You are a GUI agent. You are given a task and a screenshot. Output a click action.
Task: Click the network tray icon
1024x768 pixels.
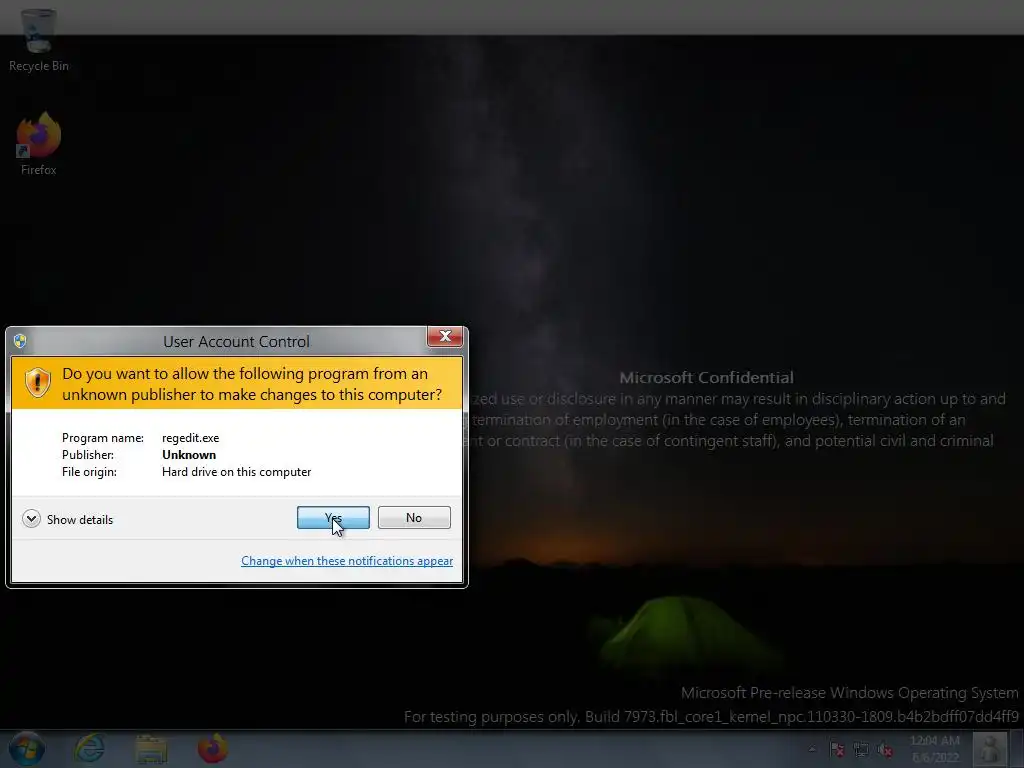click(x=861, y=749)
